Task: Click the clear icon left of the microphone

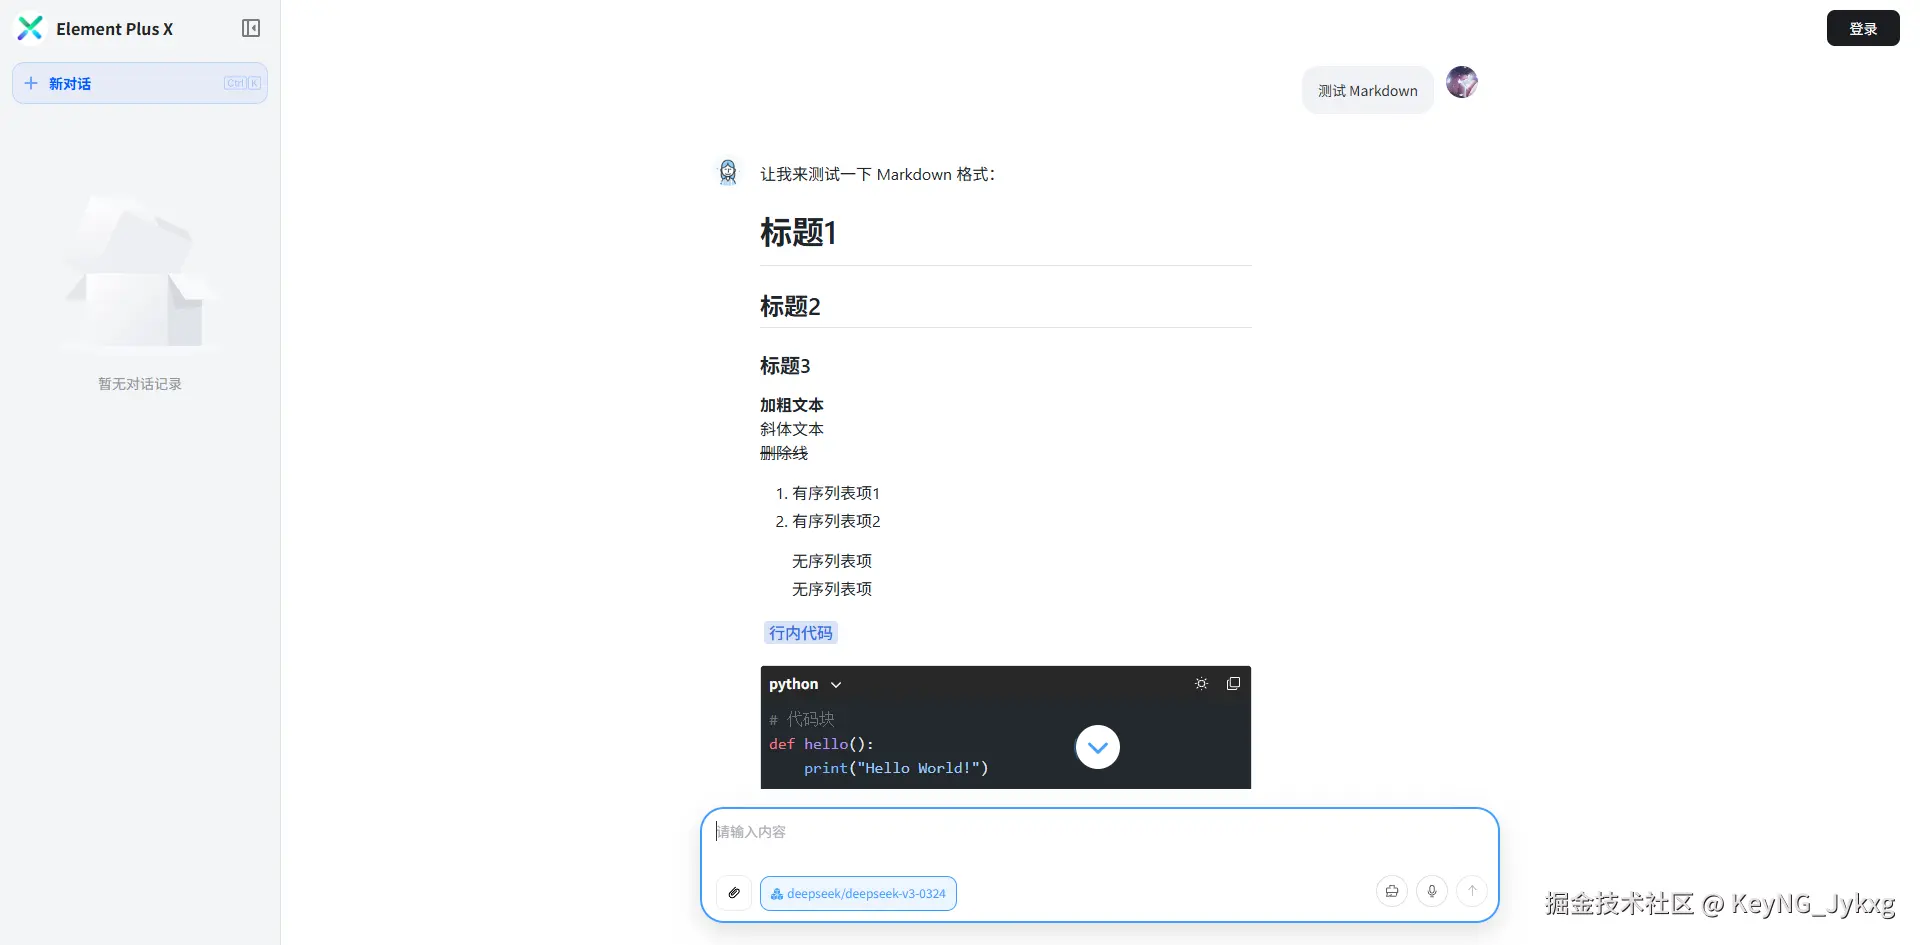Action: pyautogui.click(x=1392, y=891)
